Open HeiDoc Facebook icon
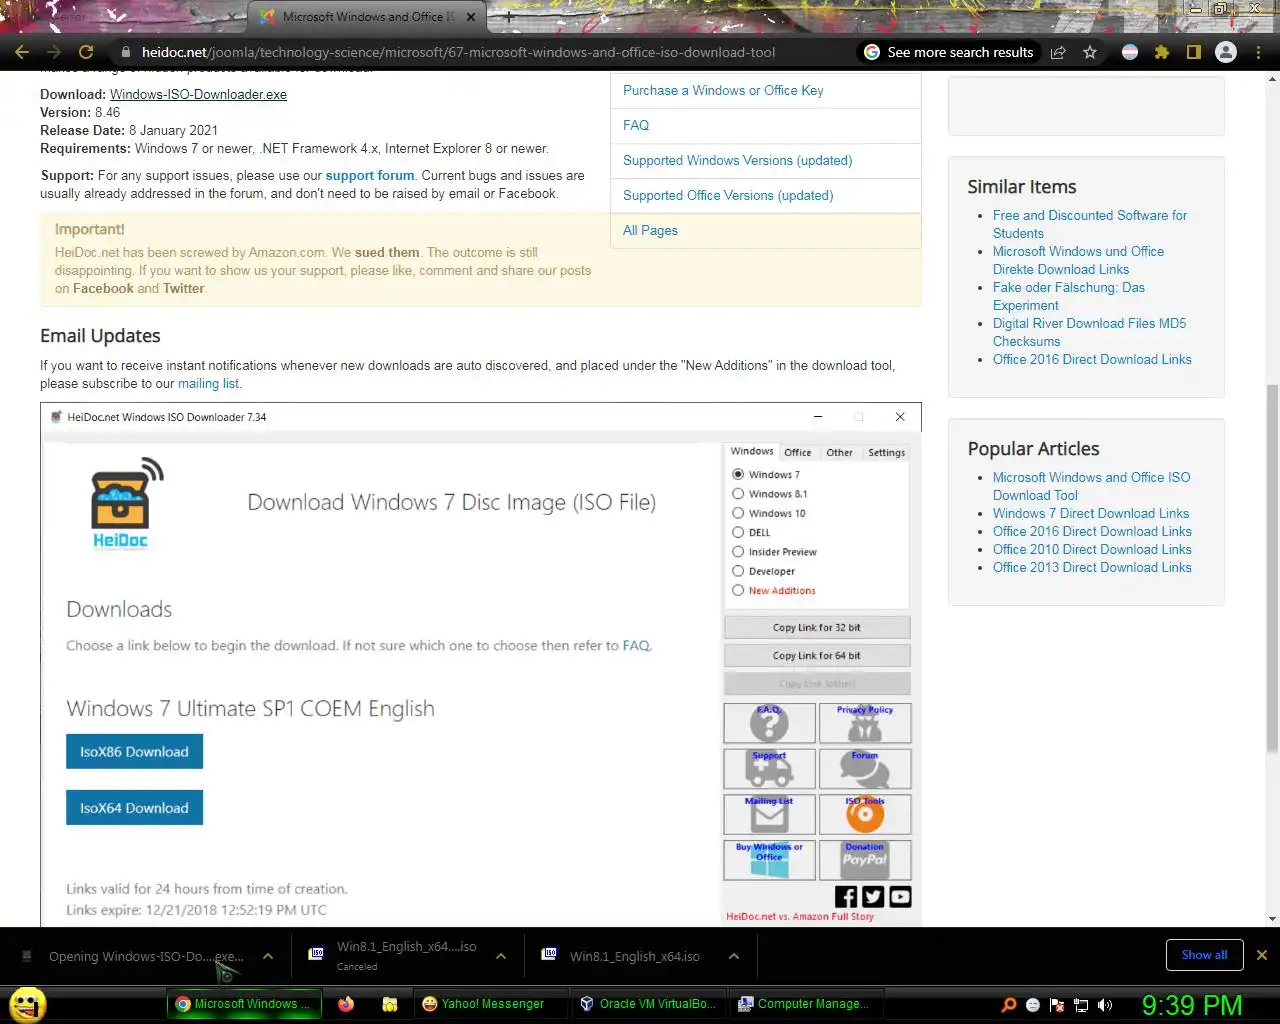Viewport: 1280px width, 1024px height. click(x=846, y=897)
